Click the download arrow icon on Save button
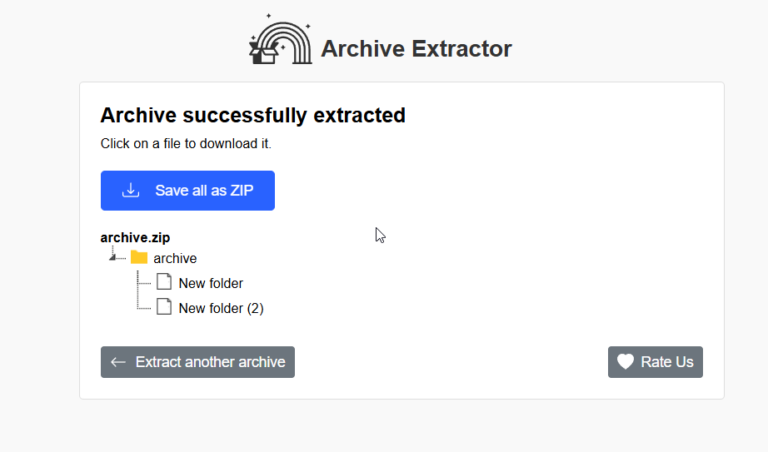768x452 pixels. [x=130, y=190]
